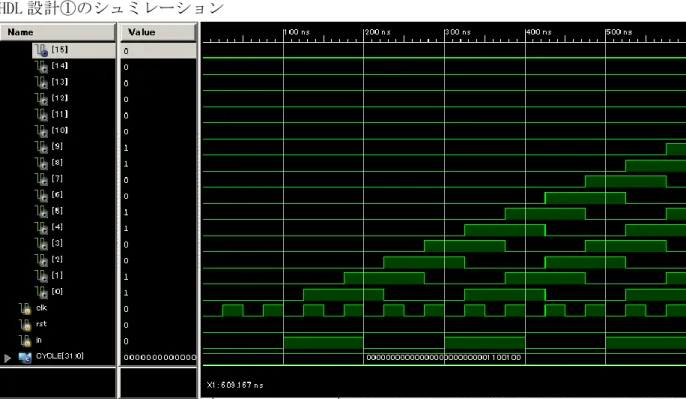Viewport: 686px width, 399px height.
Task: Click the signal icon for bit [5]
Action: 42,212
